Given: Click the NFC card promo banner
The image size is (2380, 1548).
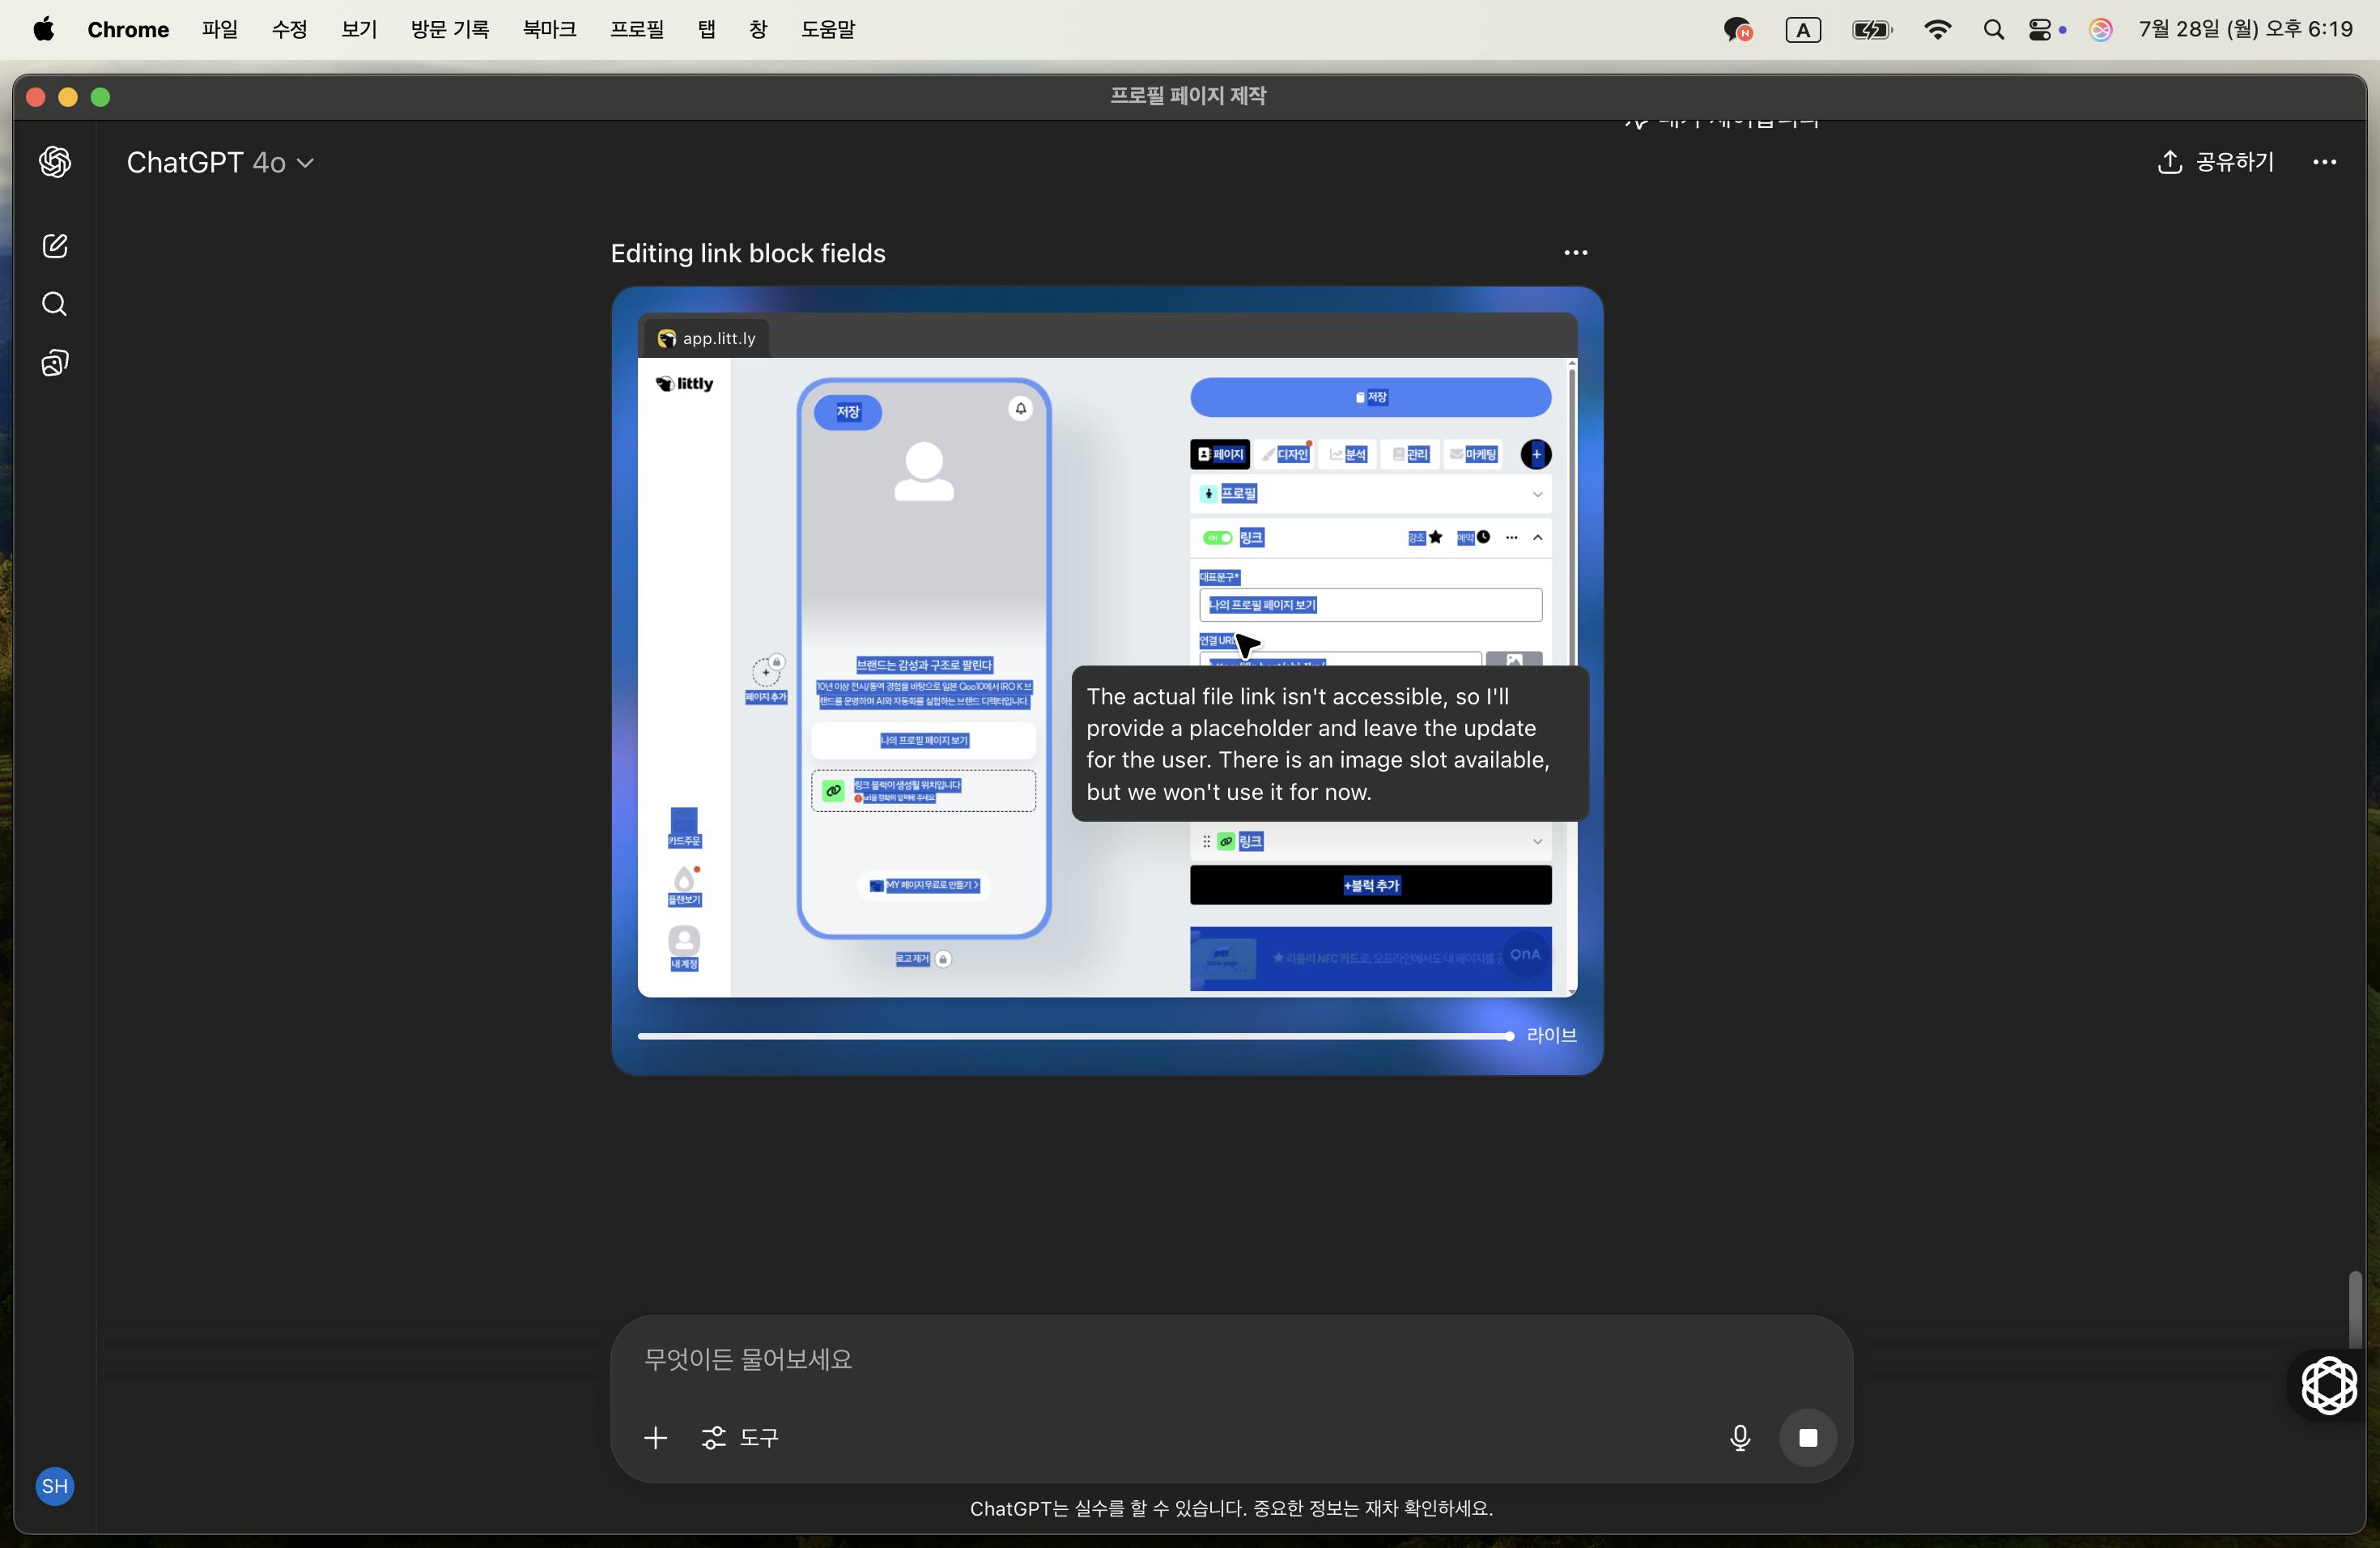Looking at the screenshot, I should 1370,958.
